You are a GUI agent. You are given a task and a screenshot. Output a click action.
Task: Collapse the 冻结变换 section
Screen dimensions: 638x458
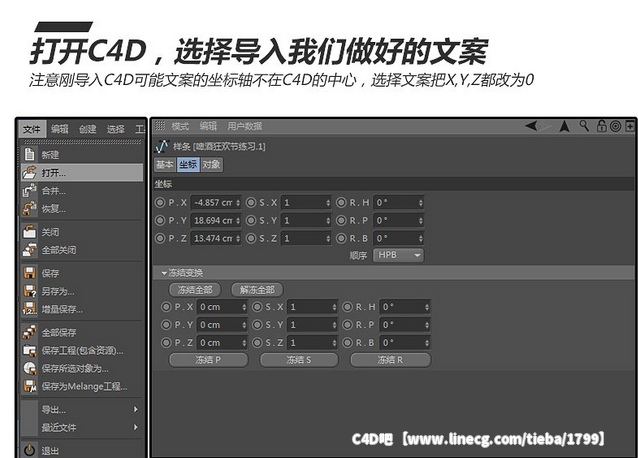164,273
